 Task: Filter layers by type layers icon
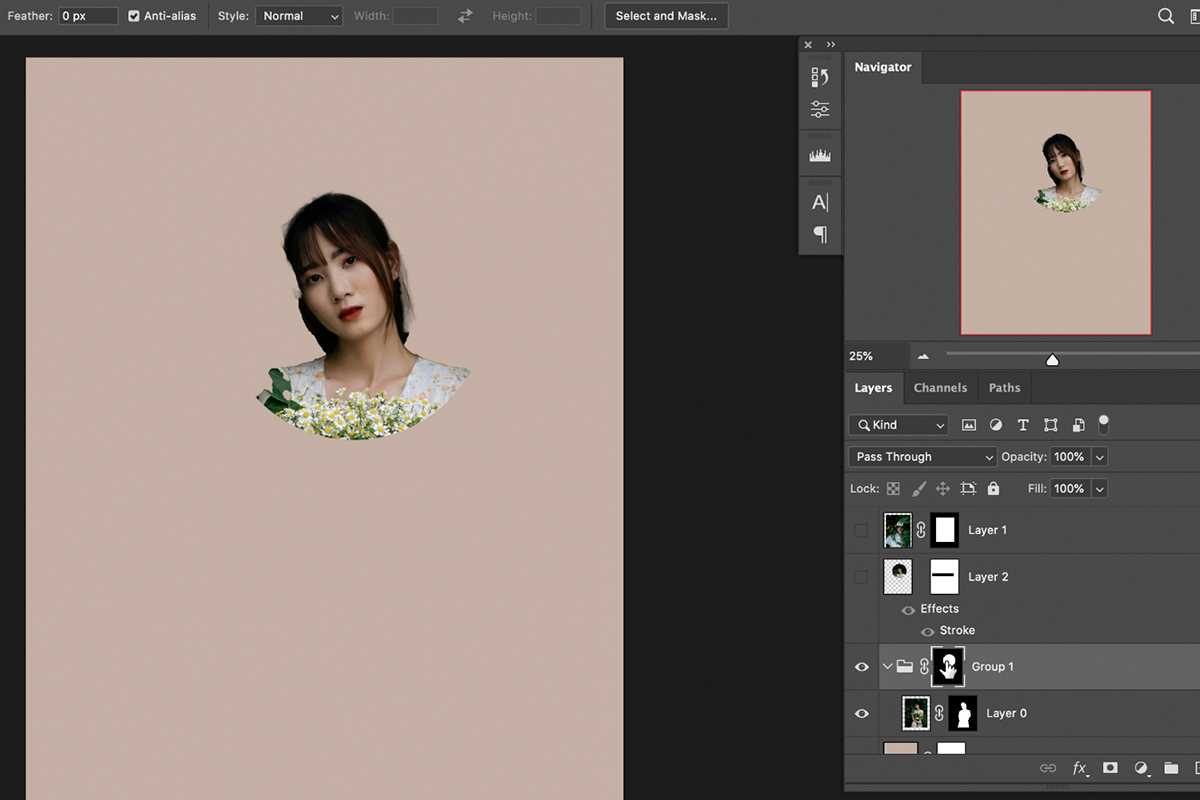1023,425
